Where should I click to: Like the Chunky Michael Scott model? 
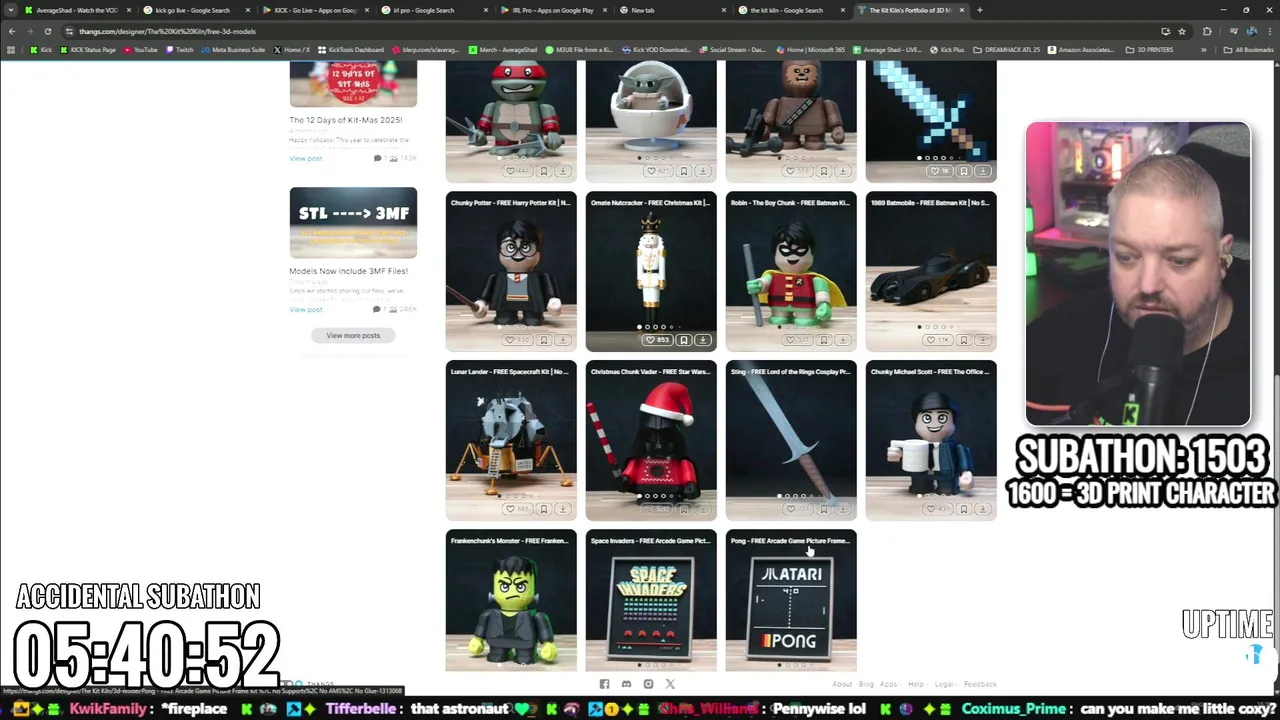coord(938,509)
